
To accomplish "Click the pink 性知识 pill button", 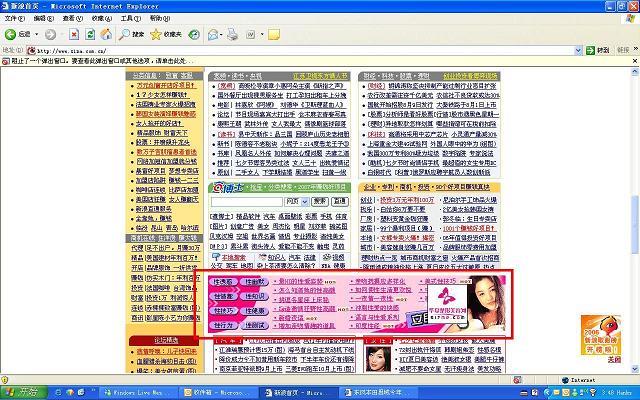I will click(254, 296).
